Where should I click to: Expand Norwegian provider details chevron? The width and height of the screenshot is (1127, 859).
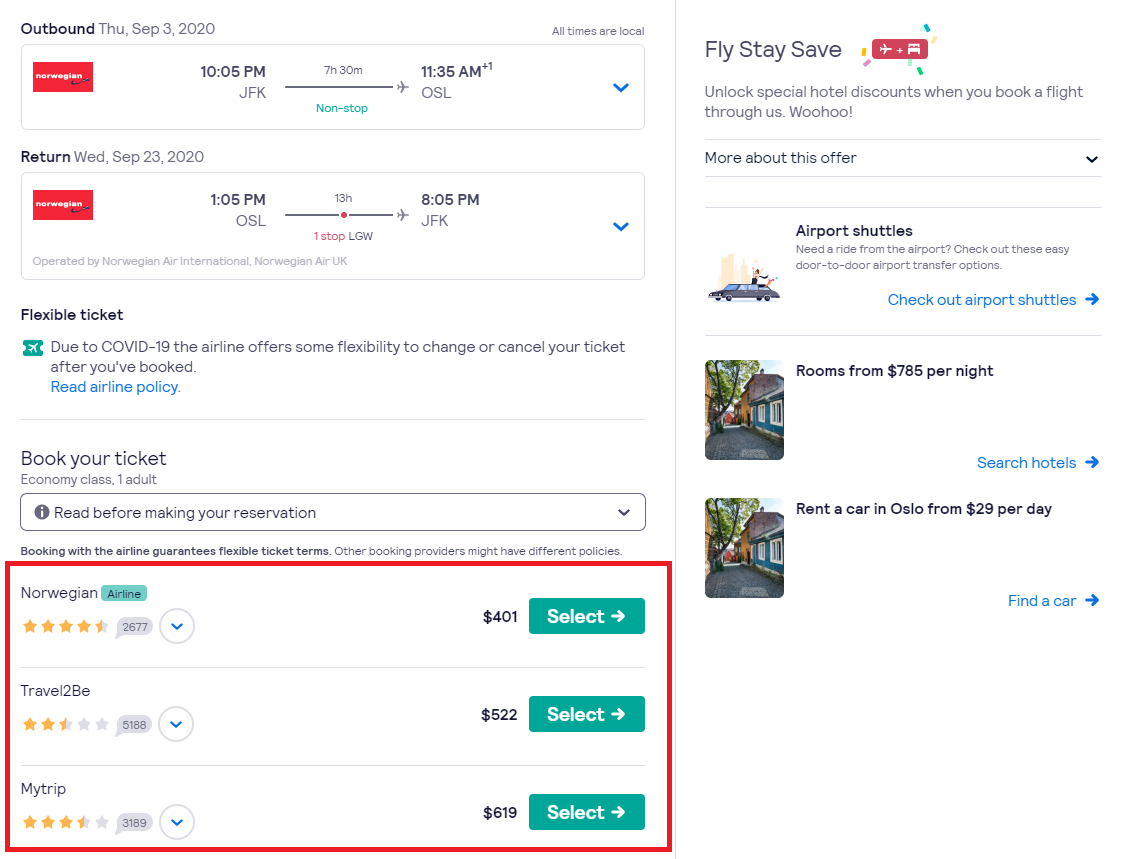(x=177, y=626)
